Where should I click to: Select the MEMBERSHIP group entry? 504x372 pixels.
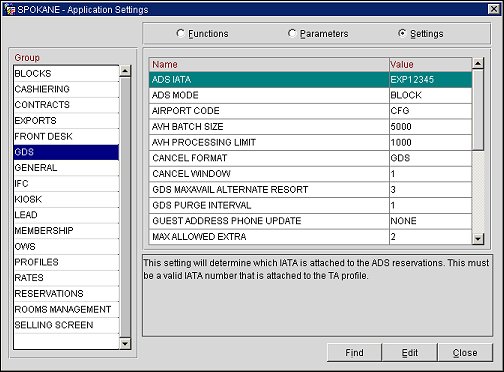(66, 231)
